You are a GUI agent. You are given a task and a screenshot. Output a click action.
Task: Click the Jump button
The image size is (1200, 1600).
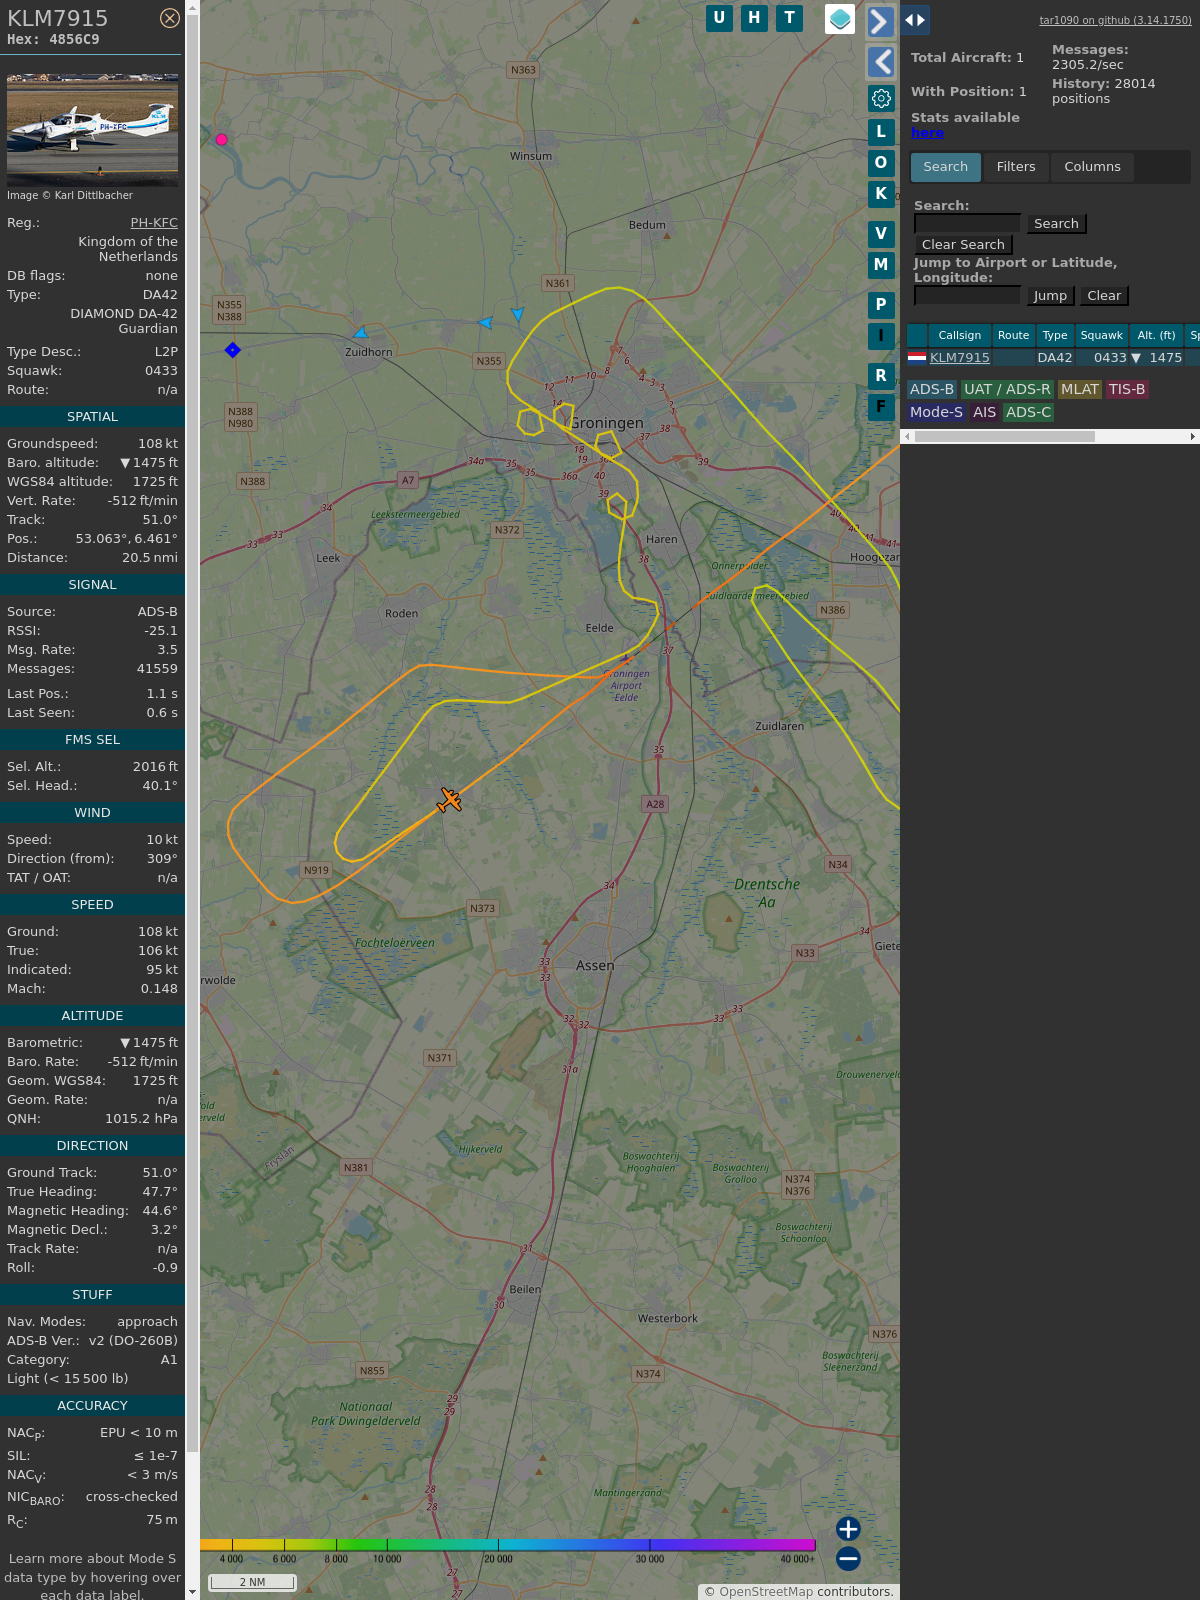[1050, 296]
